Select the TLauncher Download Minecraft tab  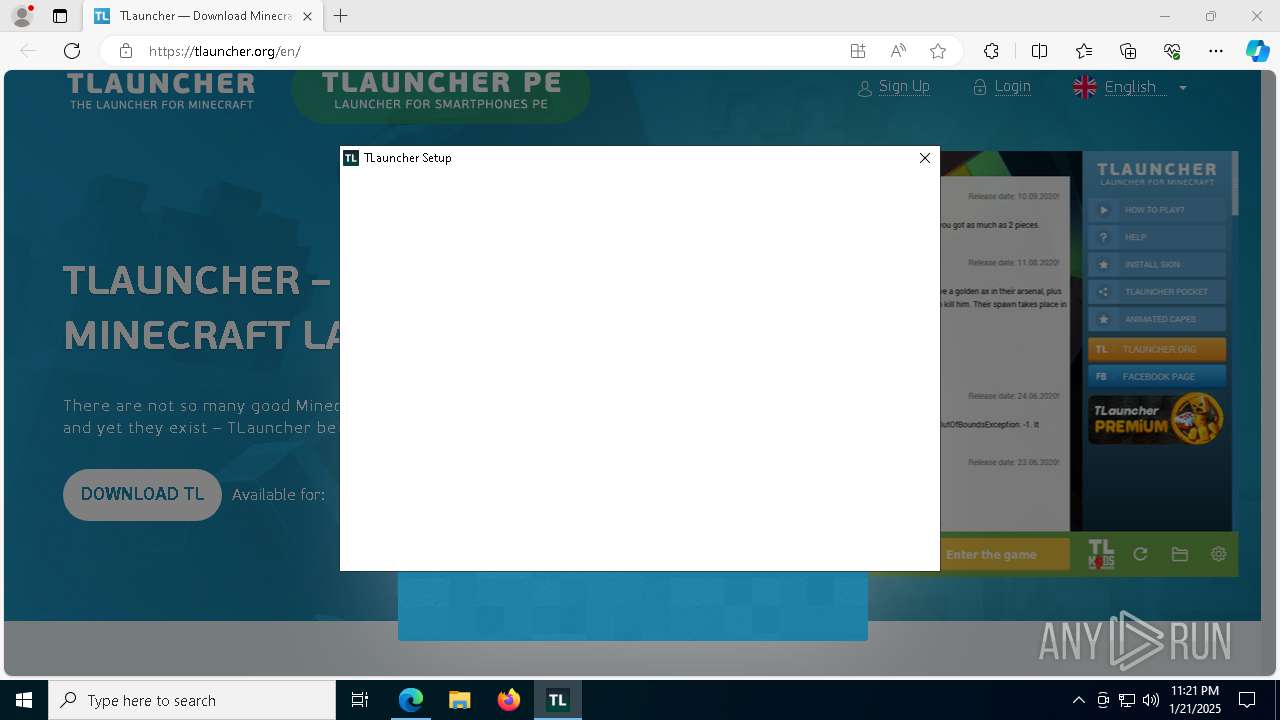[x=202, y=16]
